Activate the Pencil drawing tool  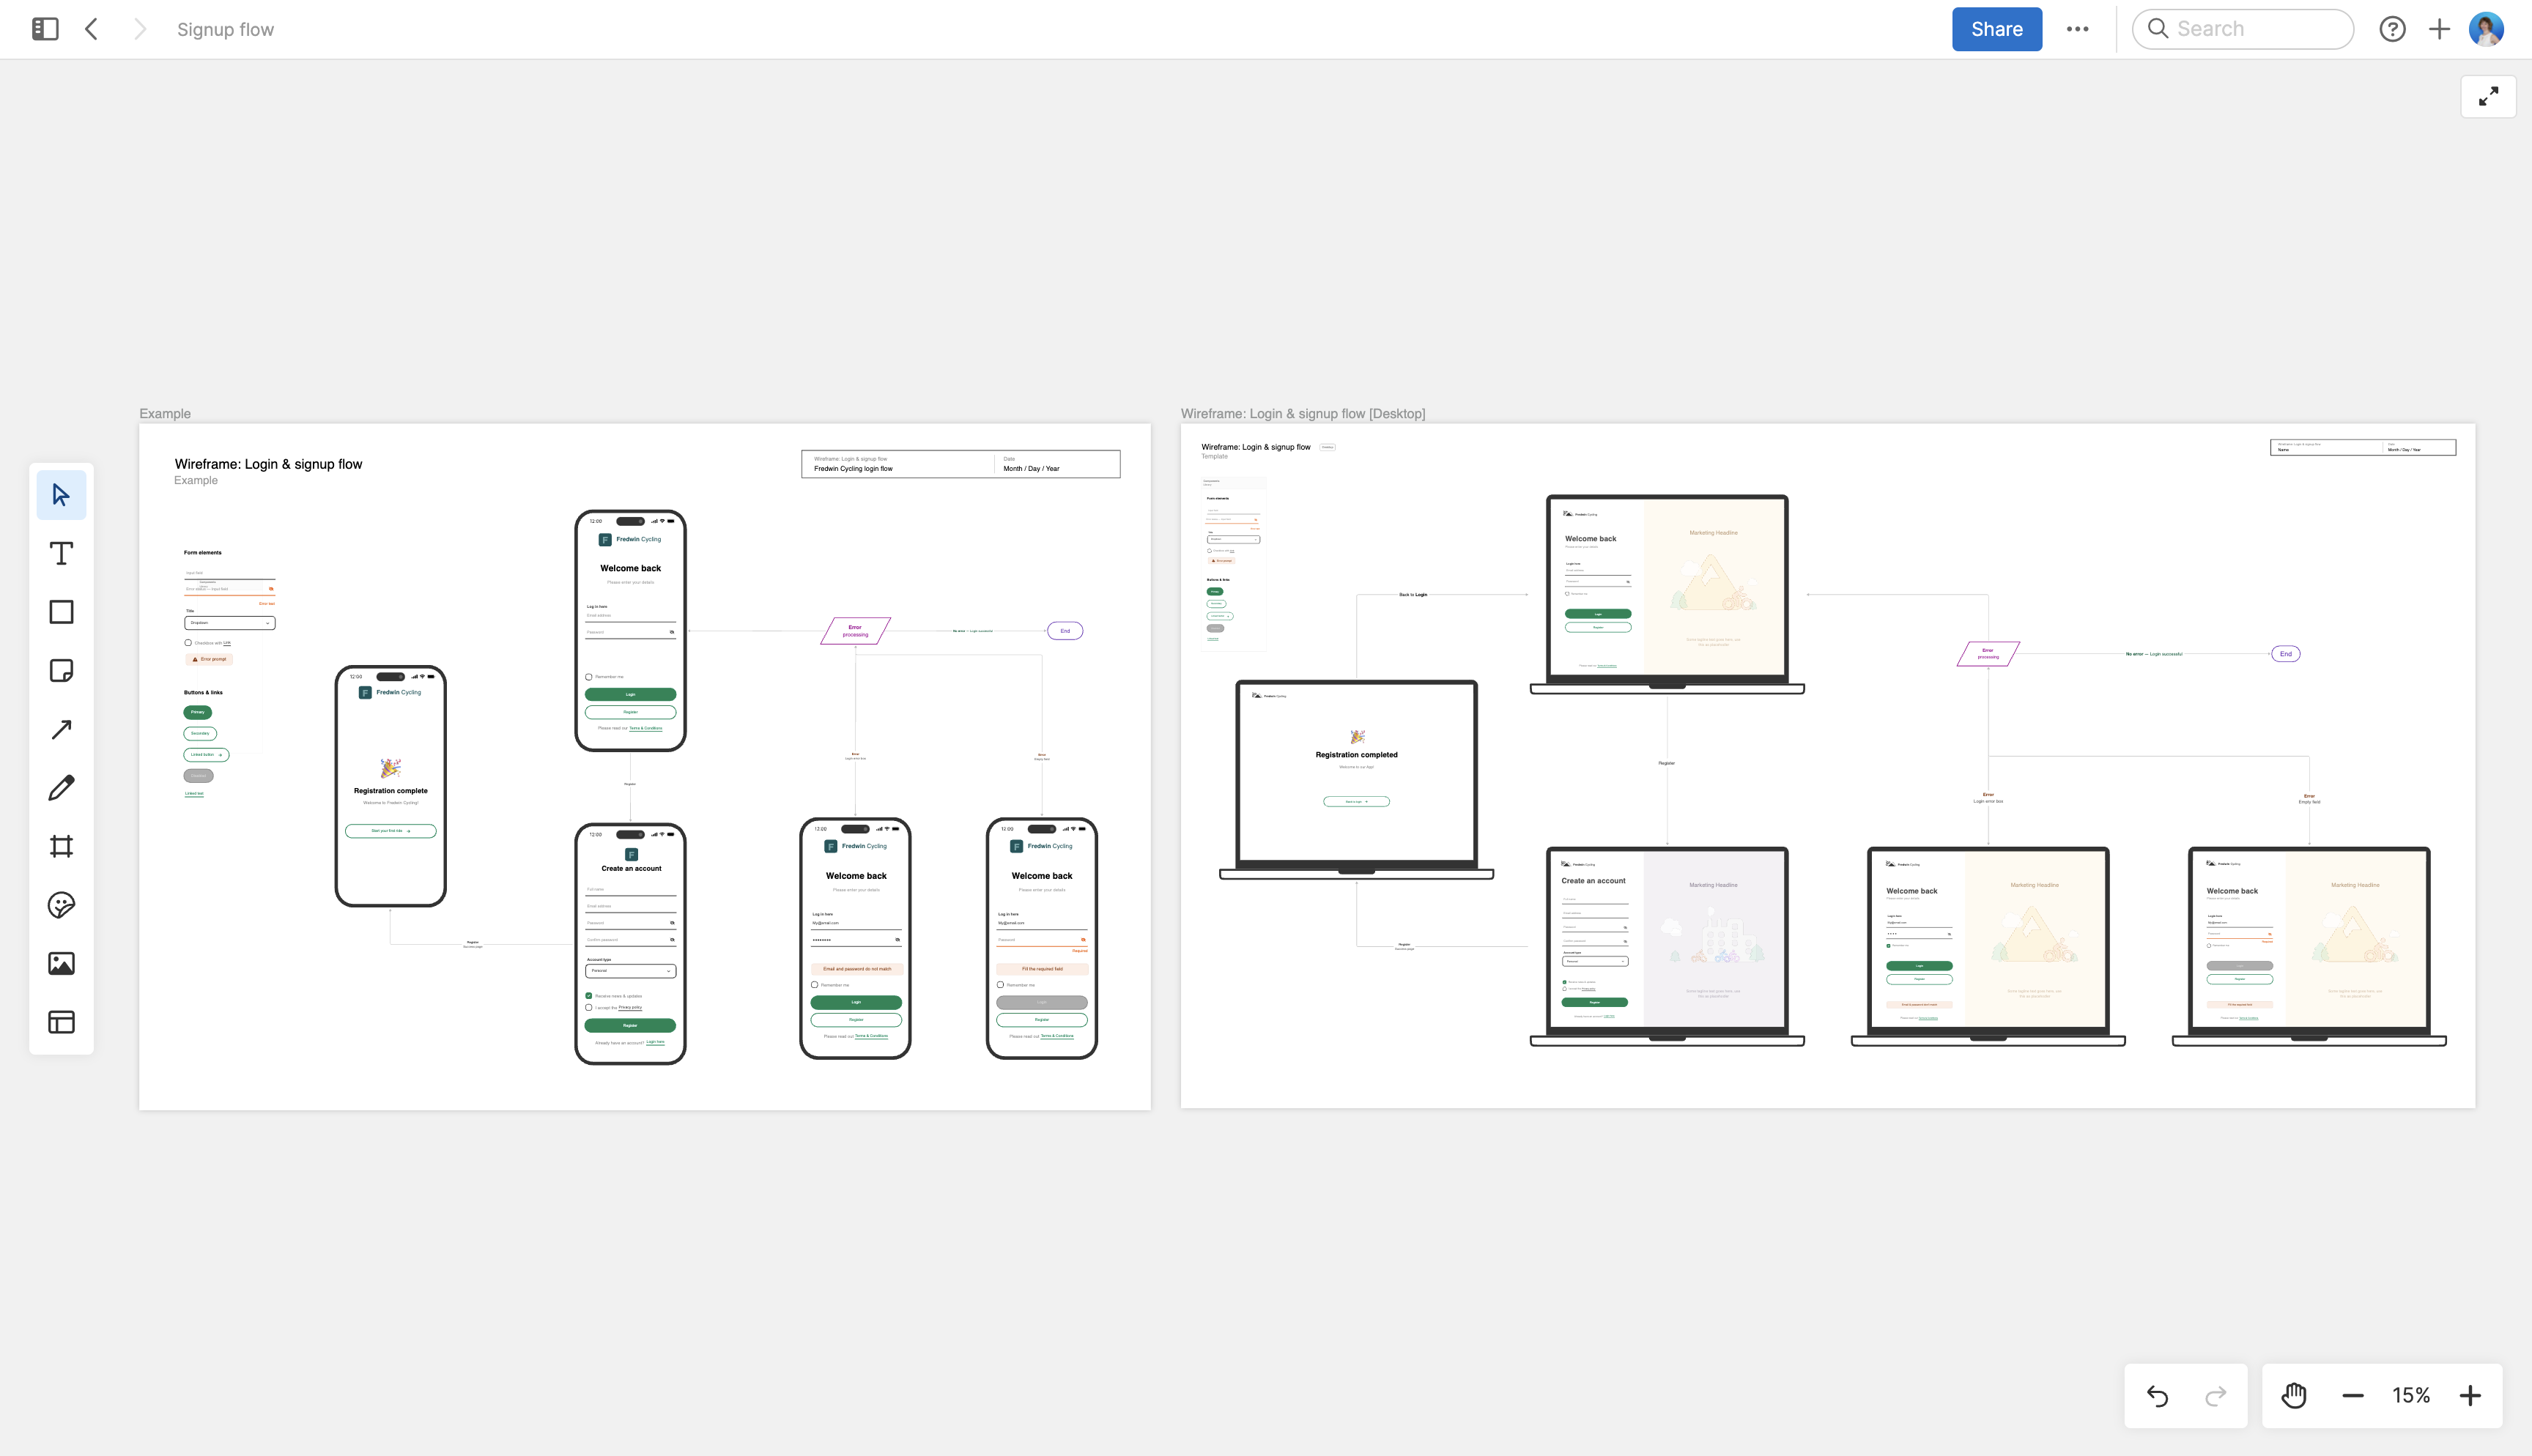(61, 787)
